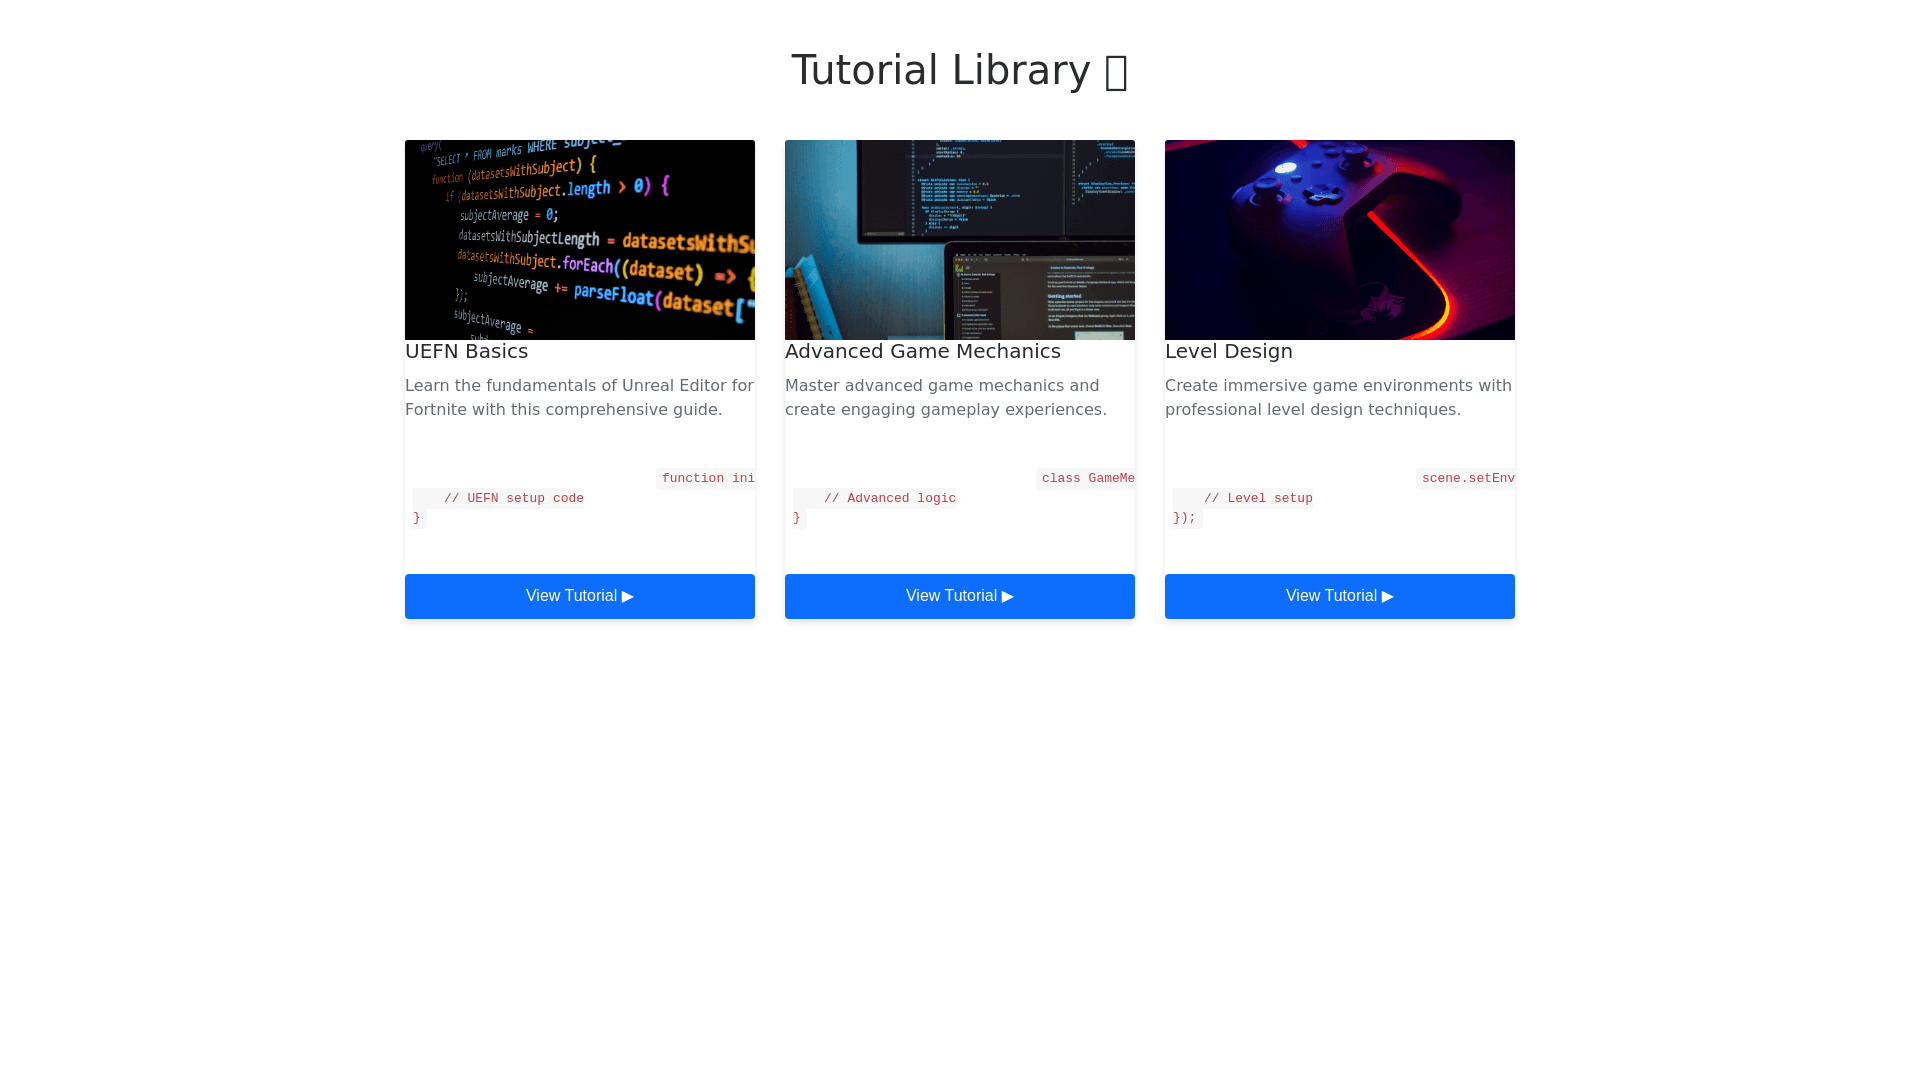Image resolution: width=1920 pixels, height=1080 pixels.
Task: Click the glowing game controller thumbnail
Action: (x=1339, y=240)
